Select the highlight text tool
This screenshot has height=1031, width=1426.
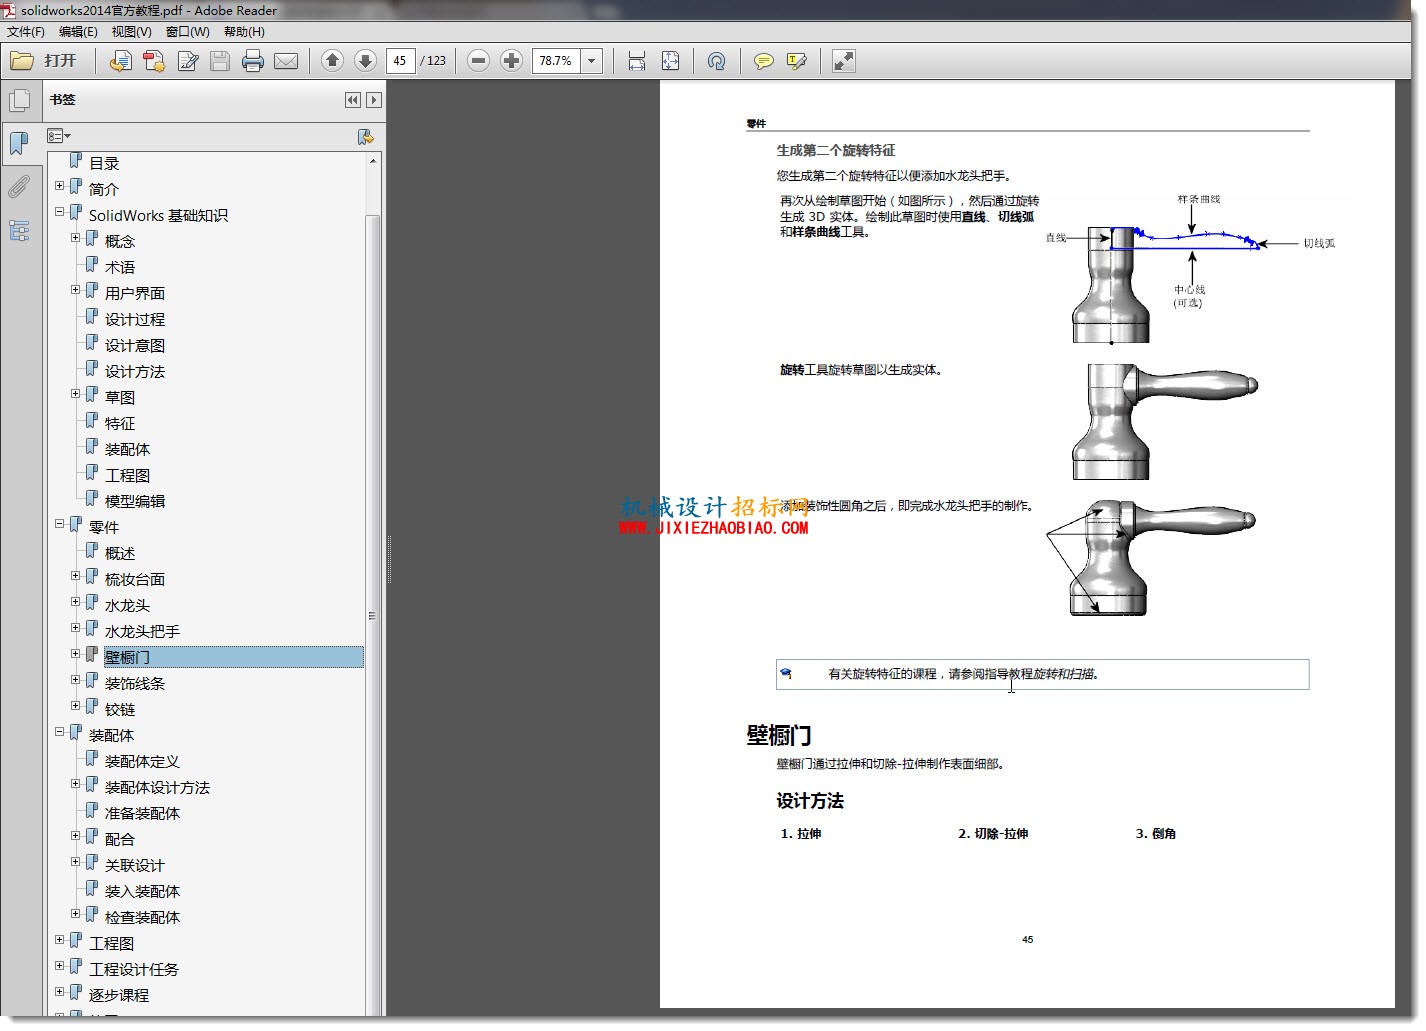click(797, 61)
